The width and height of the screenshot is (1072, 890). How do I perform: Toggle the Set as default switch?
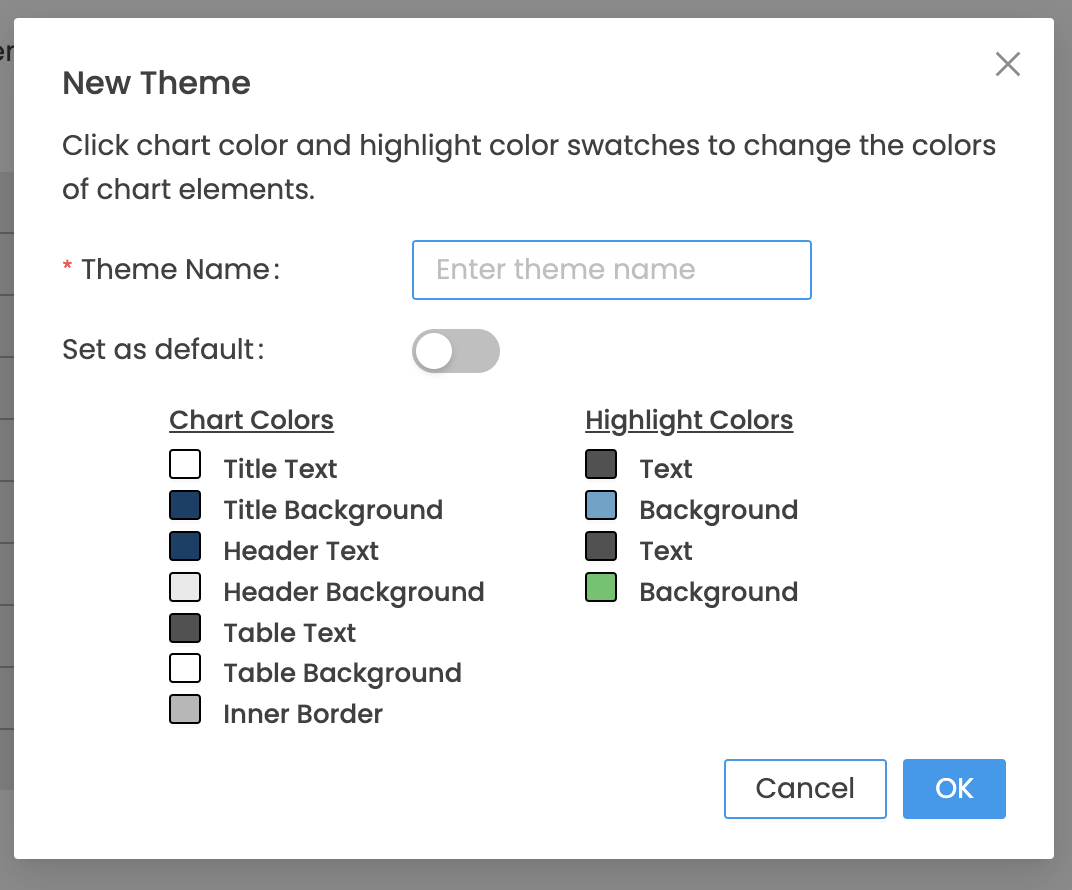point(455,351)
